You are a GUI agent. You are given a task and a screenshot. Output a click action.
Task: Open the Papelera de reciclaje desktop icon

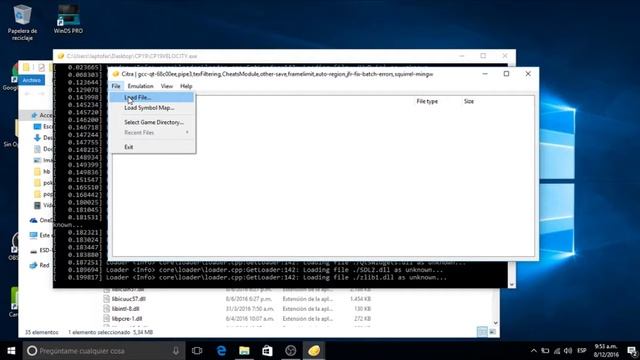click(22, 23)
